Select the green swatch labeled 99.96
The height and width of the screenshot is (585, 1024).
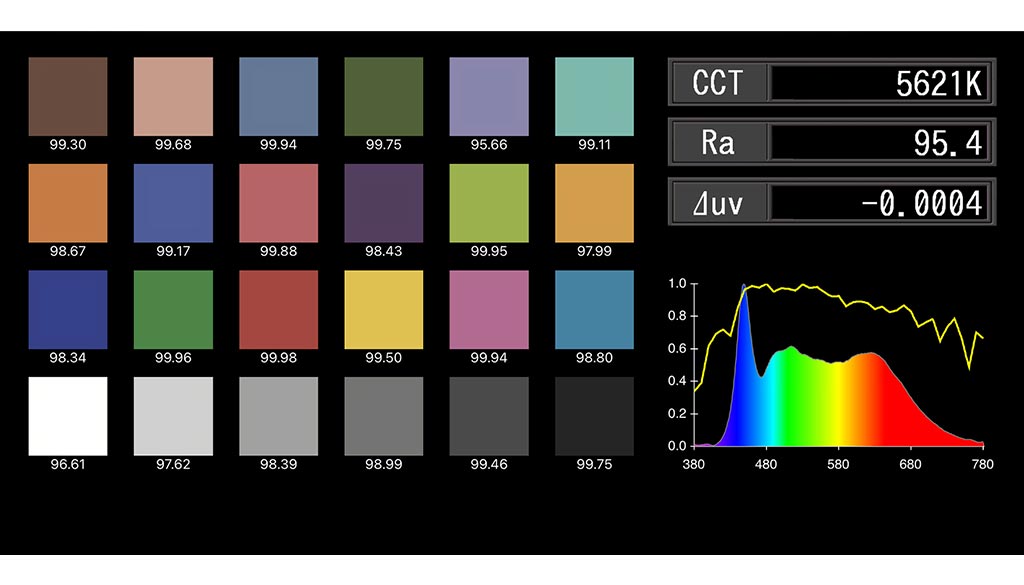click(x=173, y=309)
